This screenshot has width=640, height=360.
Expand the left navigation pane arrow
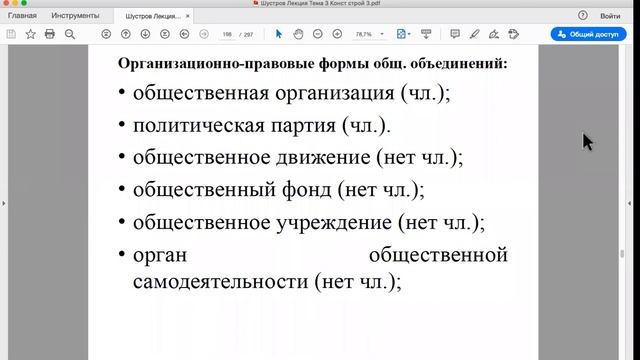coord(4,203)
